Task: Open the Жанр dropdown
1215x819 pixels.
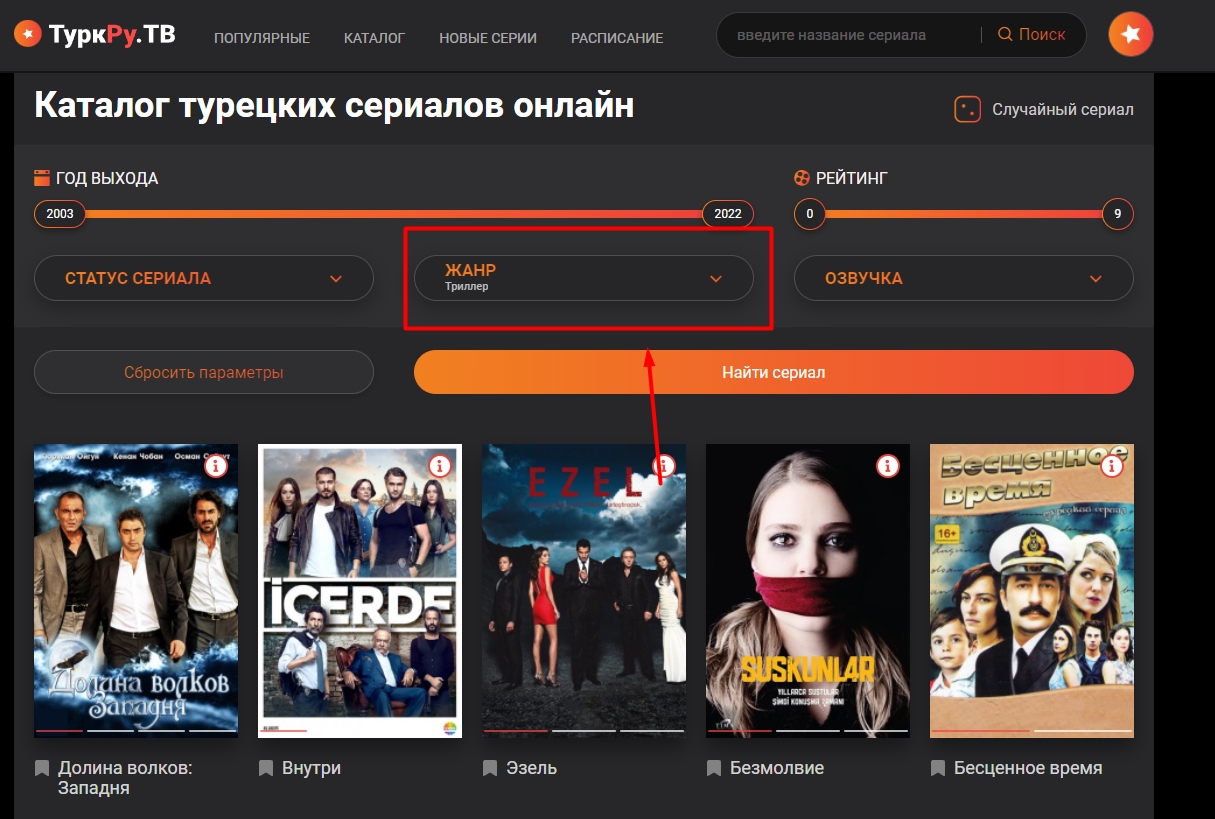Action: coord(583,278)
